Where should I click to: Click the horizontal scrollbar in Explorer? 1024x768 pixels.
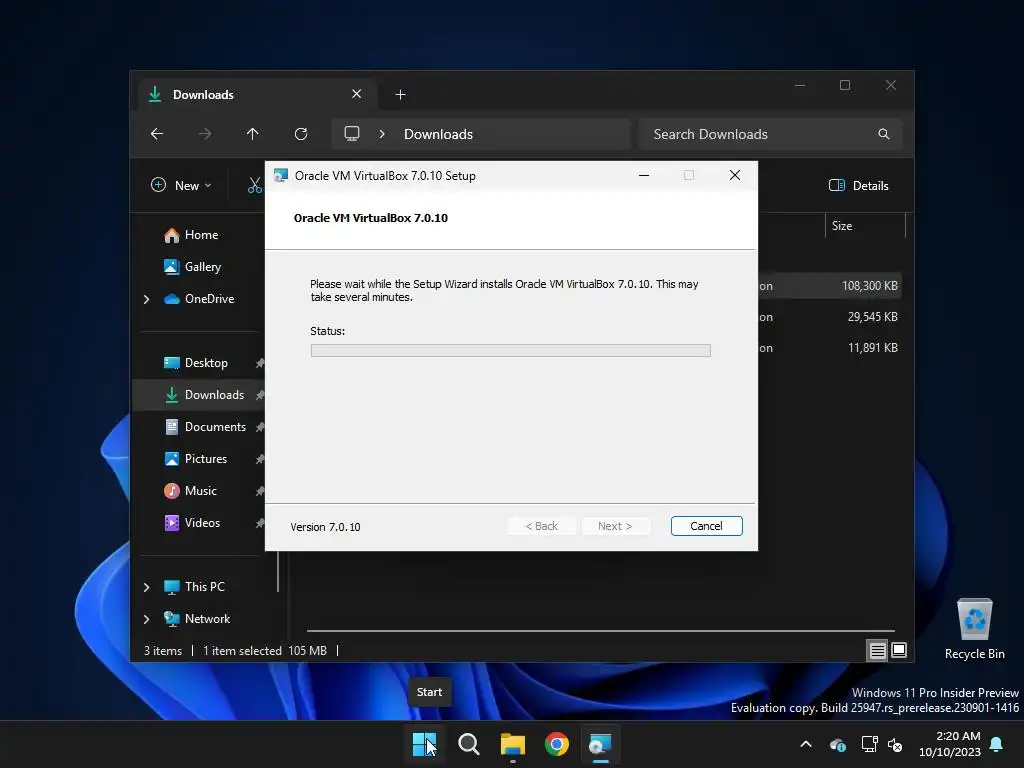click(601, 631)
